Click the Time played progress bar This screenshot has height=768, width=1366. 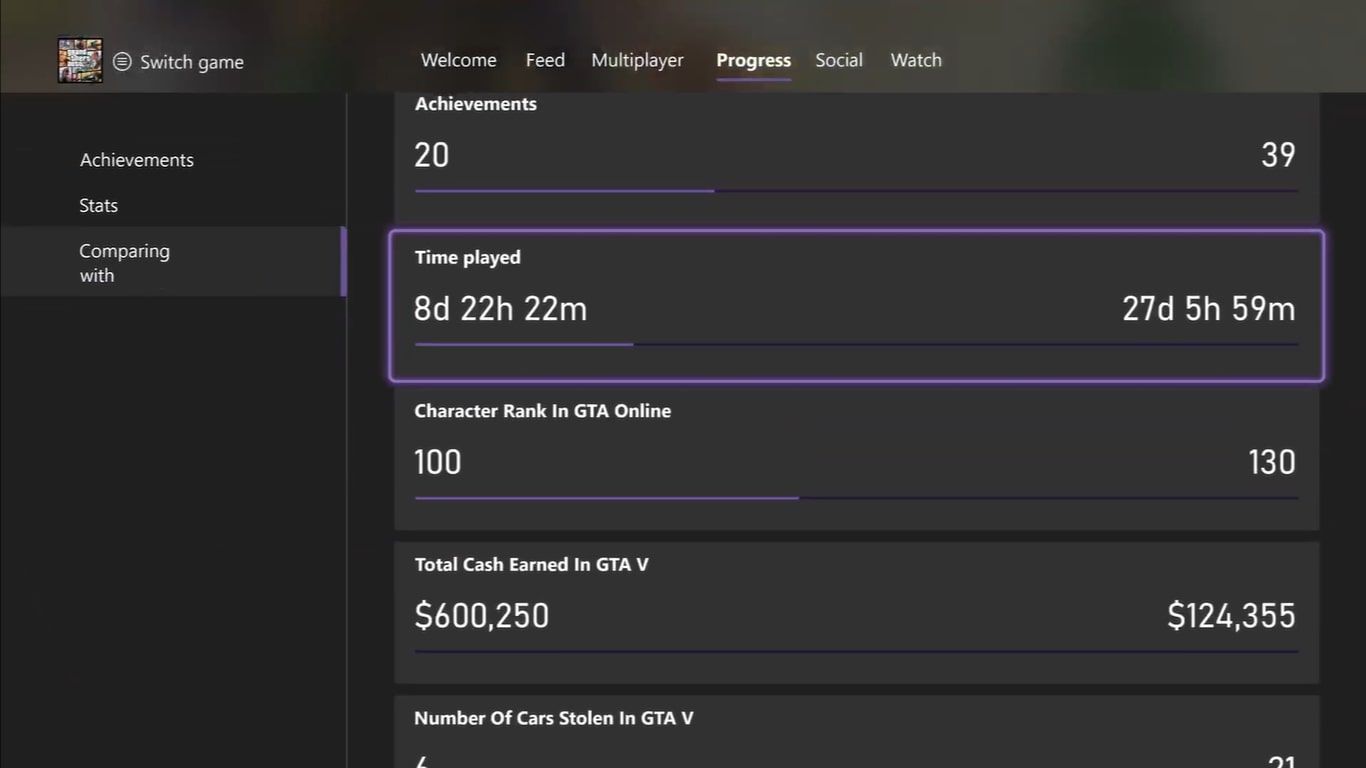(856, 344)
